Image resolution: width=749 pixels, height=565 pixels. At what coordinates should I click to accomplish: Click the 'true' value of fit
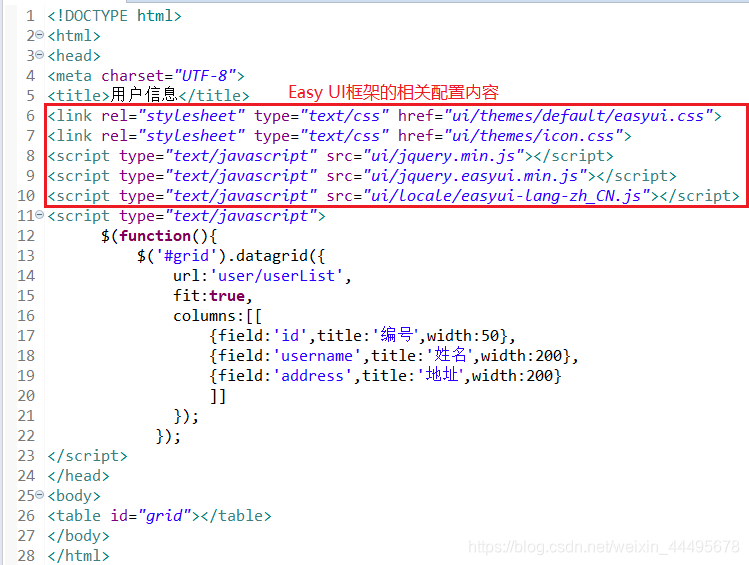coord(227,296)
